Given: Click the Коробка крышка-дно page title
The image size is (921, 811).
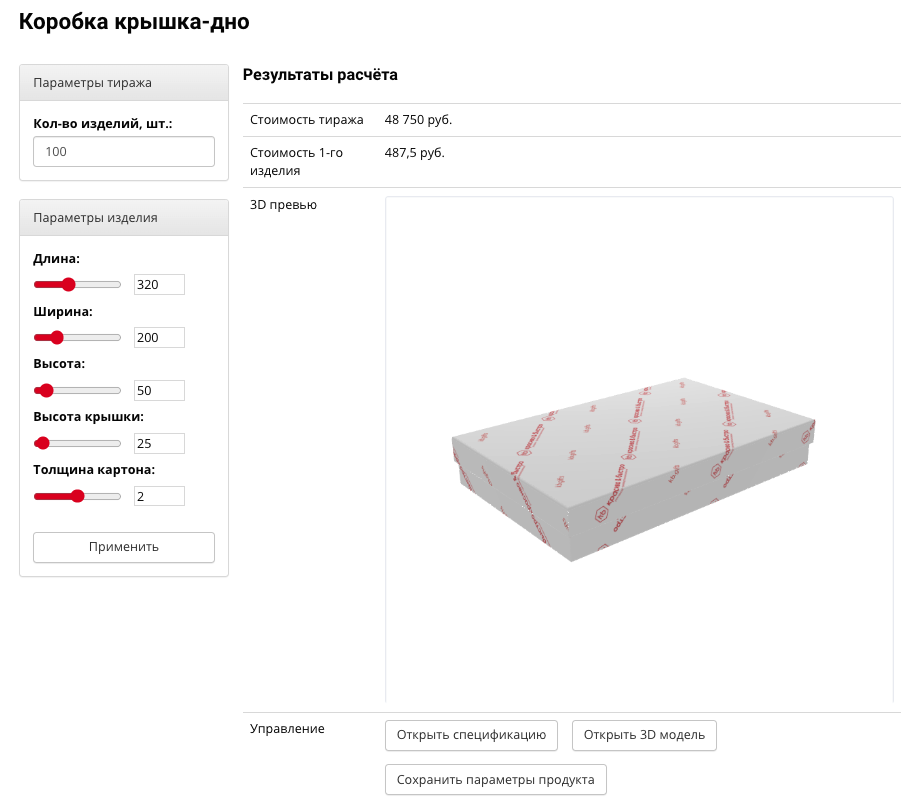Looking at the screenshot, I should pyautogui.click(x=134, y=22).
